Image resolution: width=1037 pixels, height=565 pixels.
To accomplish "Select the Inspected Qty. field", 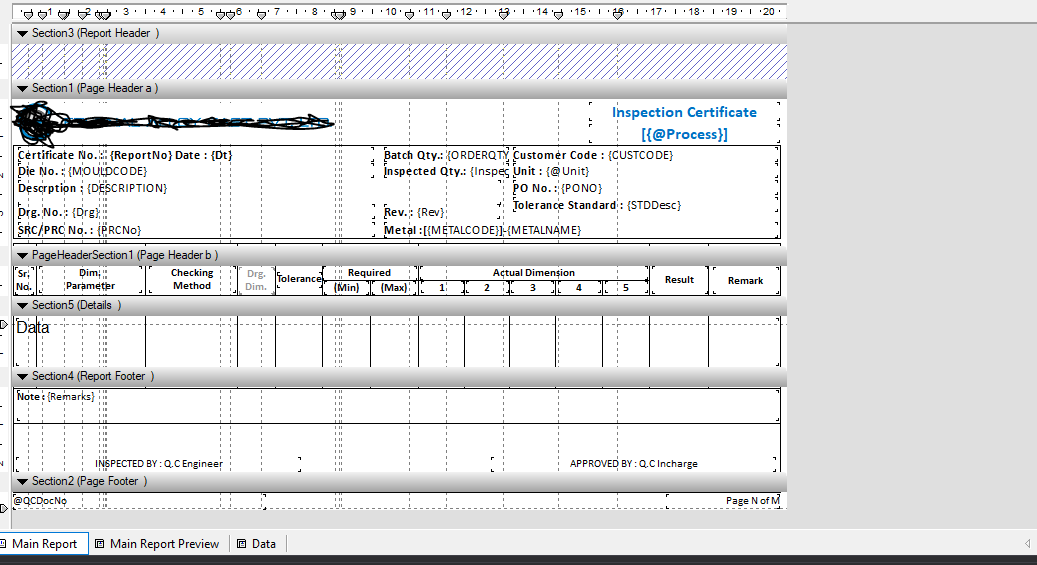I will pos(446,171).
